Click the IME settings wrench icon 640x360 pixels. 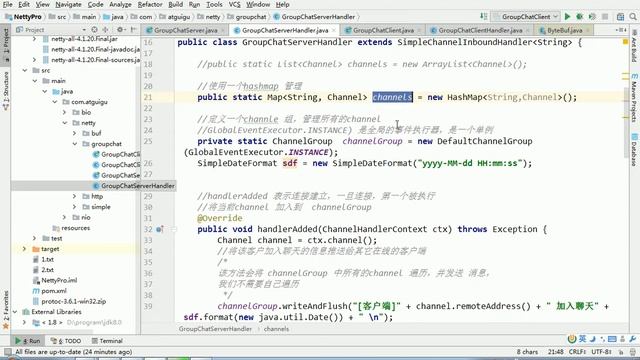[633, 339]
